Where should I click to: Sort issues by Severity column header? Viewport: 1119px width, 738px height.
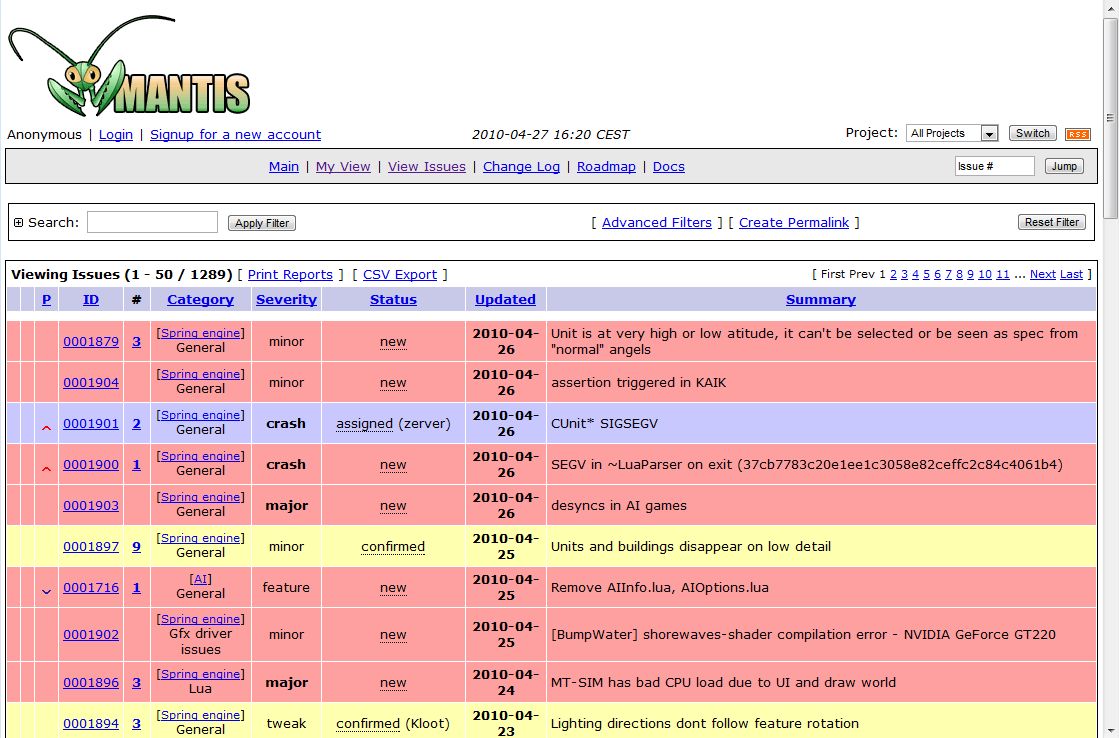pyautogui.click(x=286, y=299)
